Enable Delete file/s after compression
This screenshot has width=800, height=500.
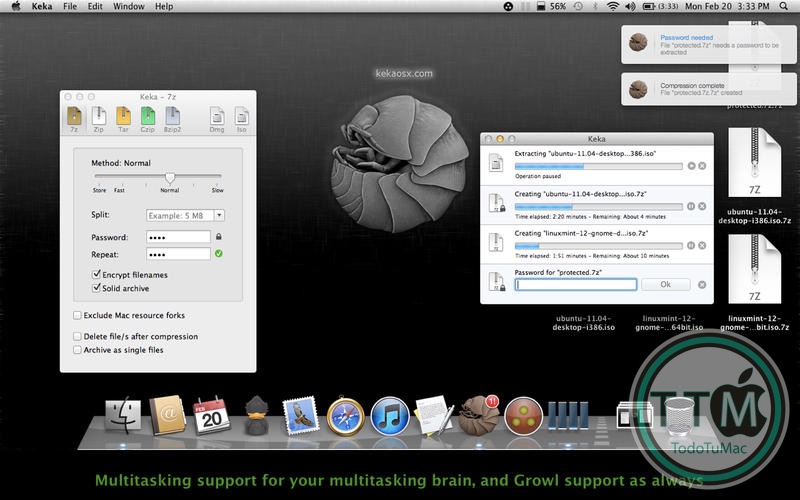77,336
